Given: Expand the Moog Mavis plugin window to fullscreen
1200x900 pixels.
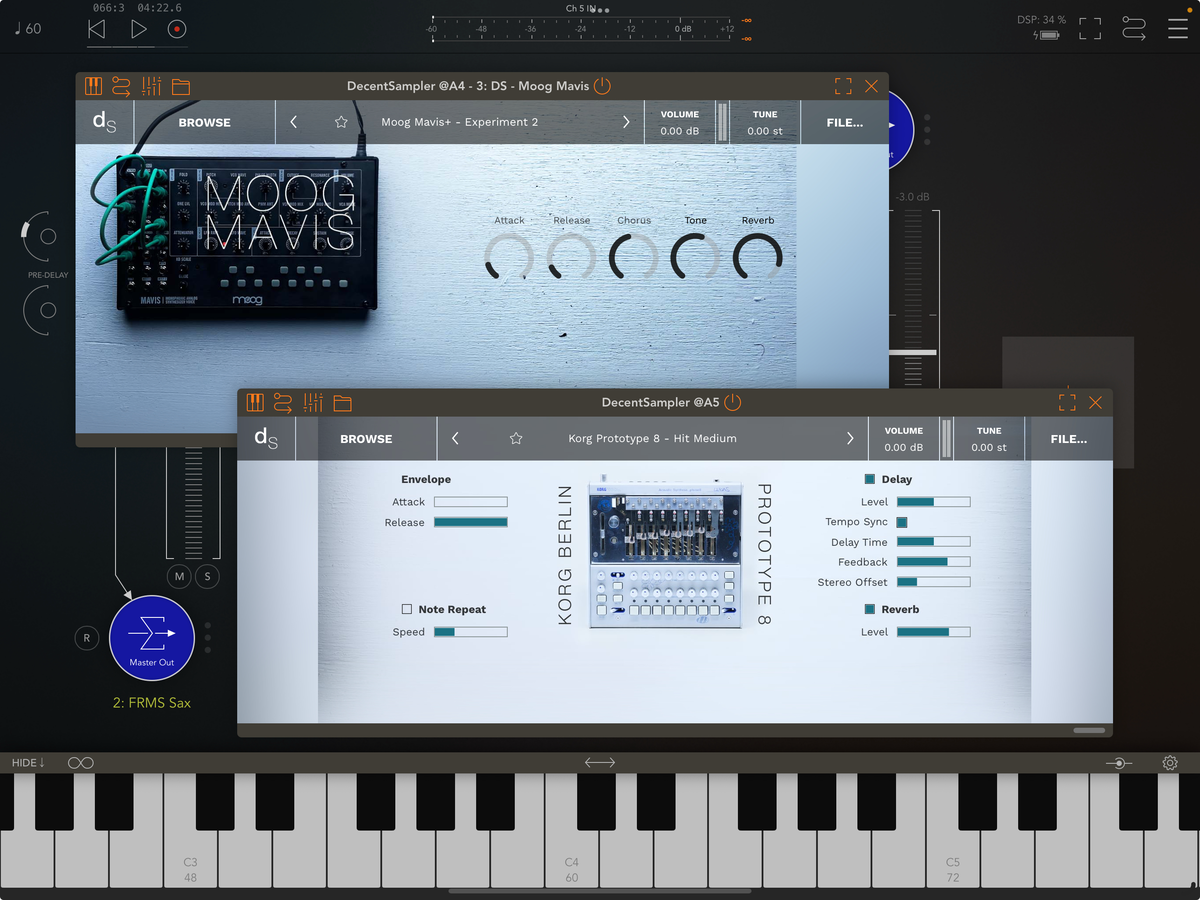Looking at the screenshot, I should coord(843,86).
